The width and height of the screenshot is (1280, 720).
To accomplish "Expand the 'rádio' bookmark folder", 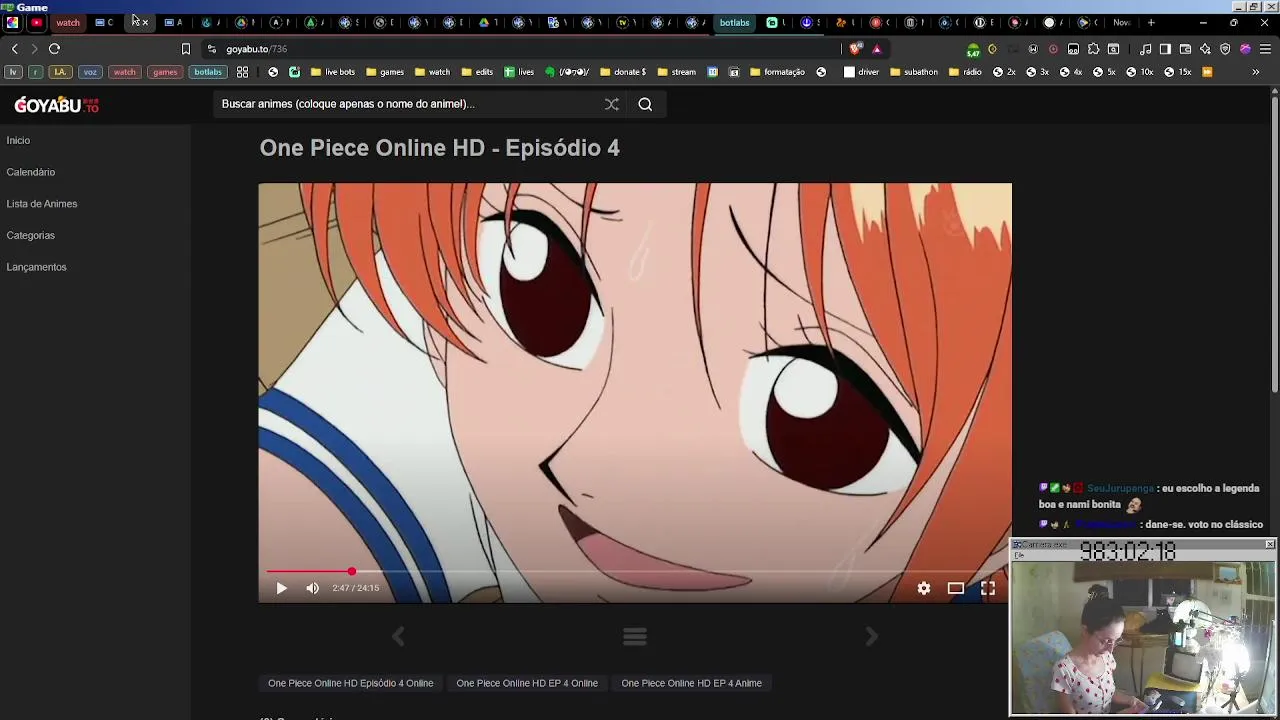I will coord(965,72).
